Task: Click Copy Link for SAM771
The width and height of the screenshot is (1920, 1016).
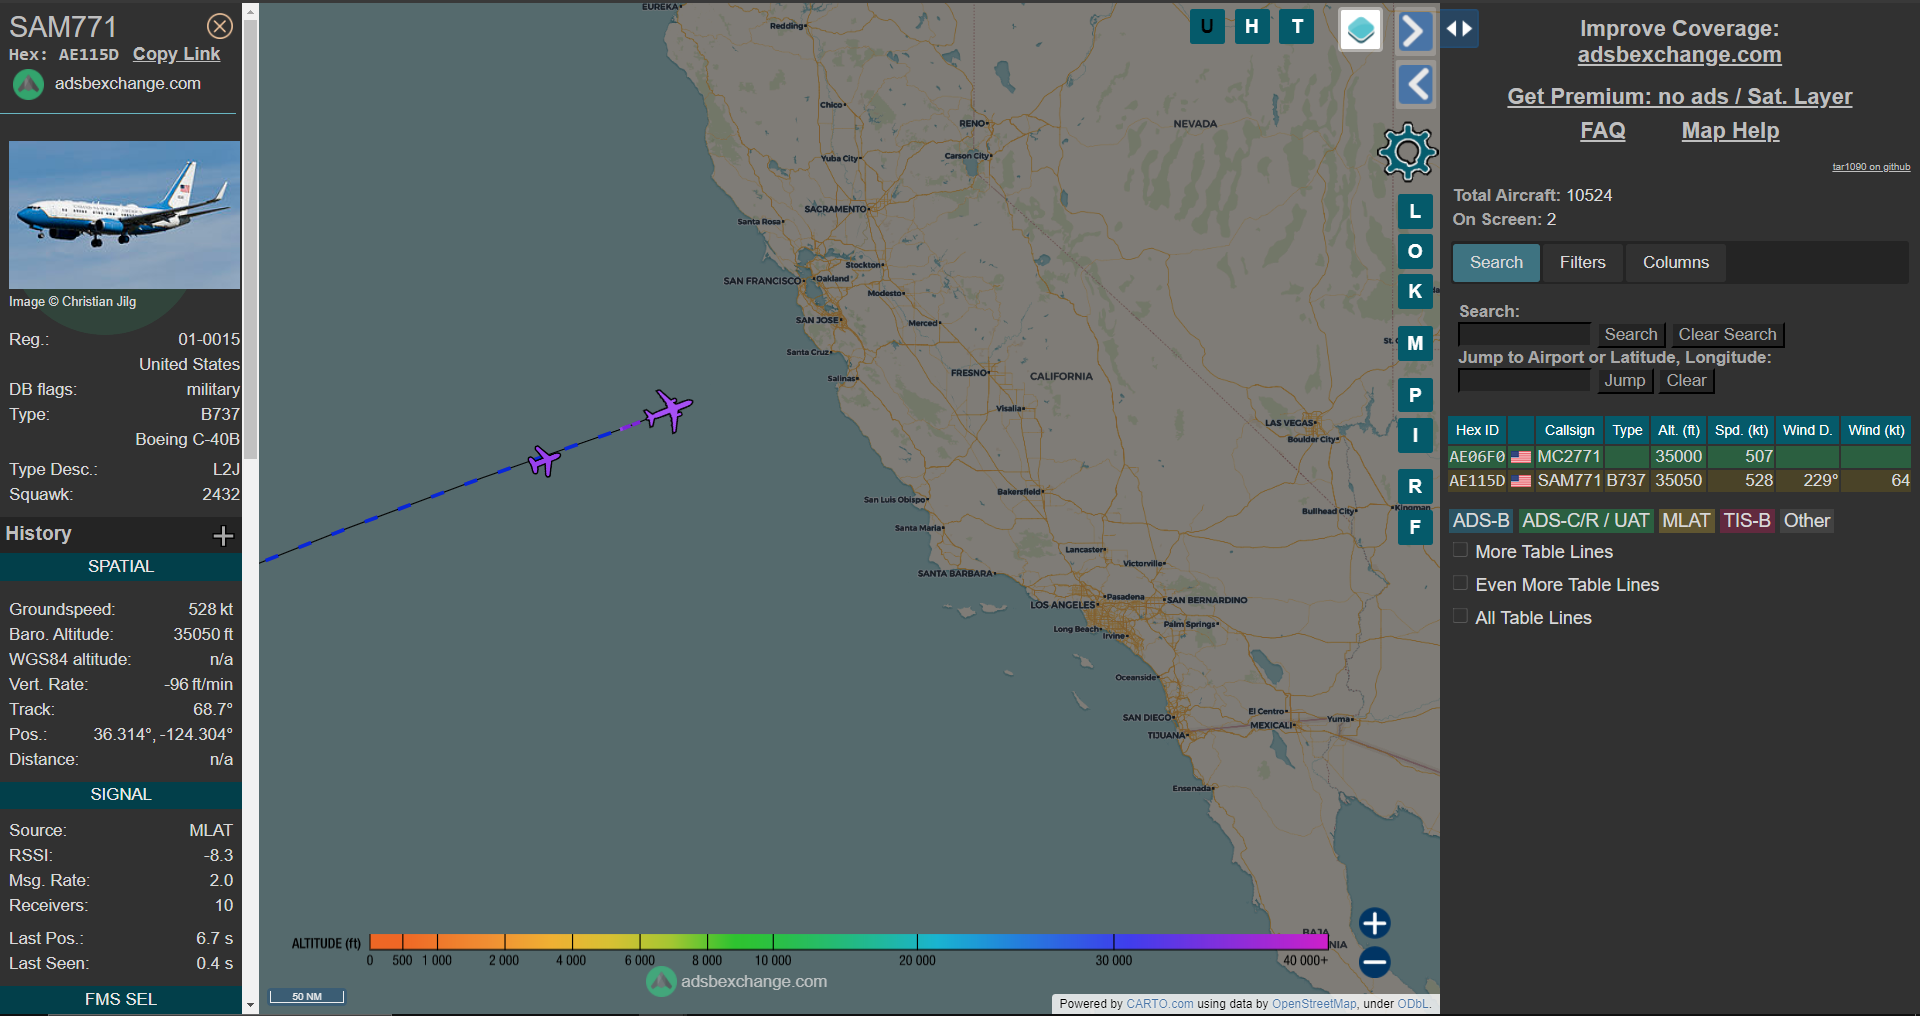Action: click(x=176, y=54)
